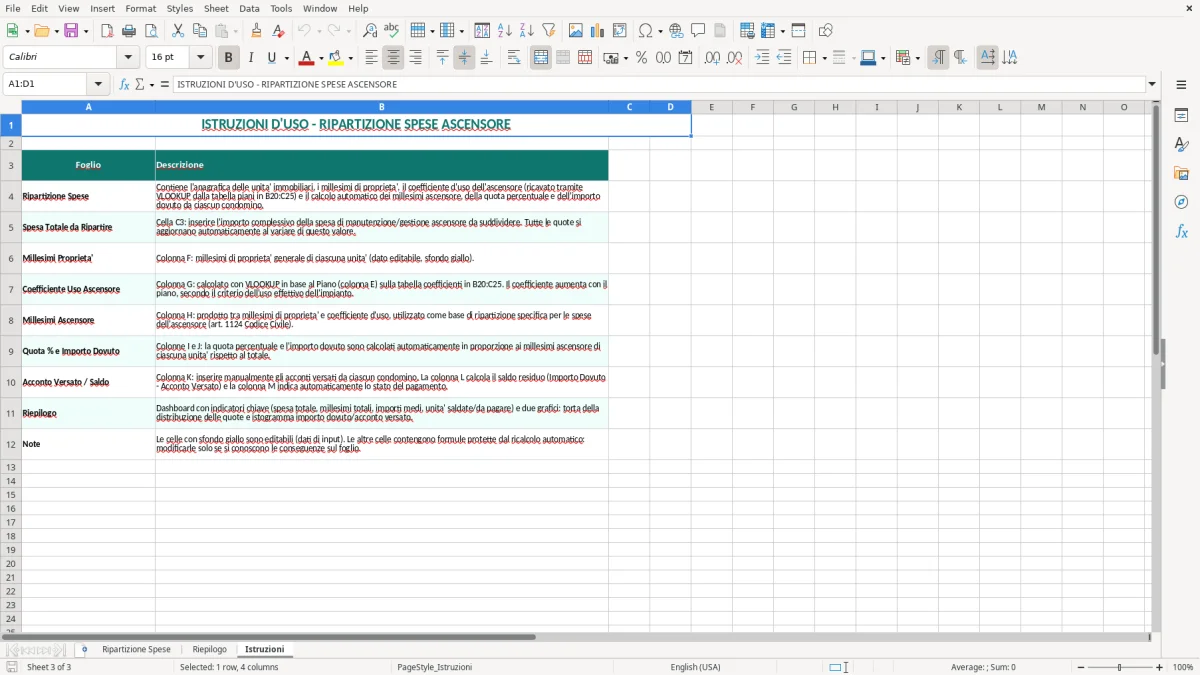This screenshot has width=1200, height=675.
Task: Toggle Wrap Text
Action: pos(514,58)
